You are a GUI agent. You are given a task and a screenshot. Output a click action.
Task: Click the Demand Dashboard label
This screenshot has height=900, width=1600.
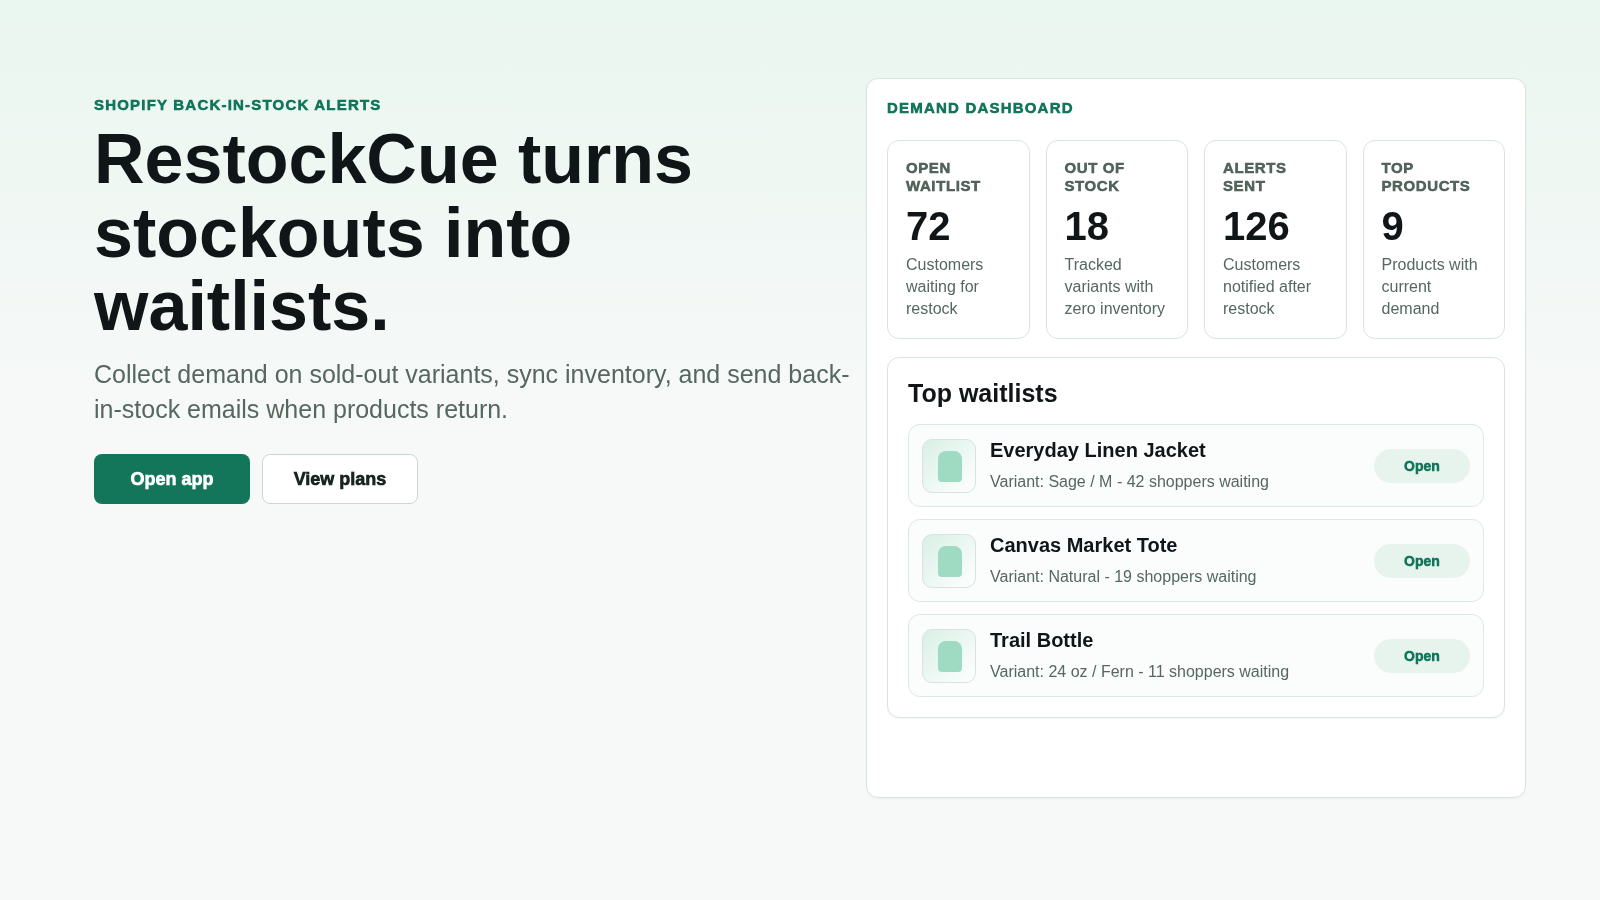pos(980,108)
